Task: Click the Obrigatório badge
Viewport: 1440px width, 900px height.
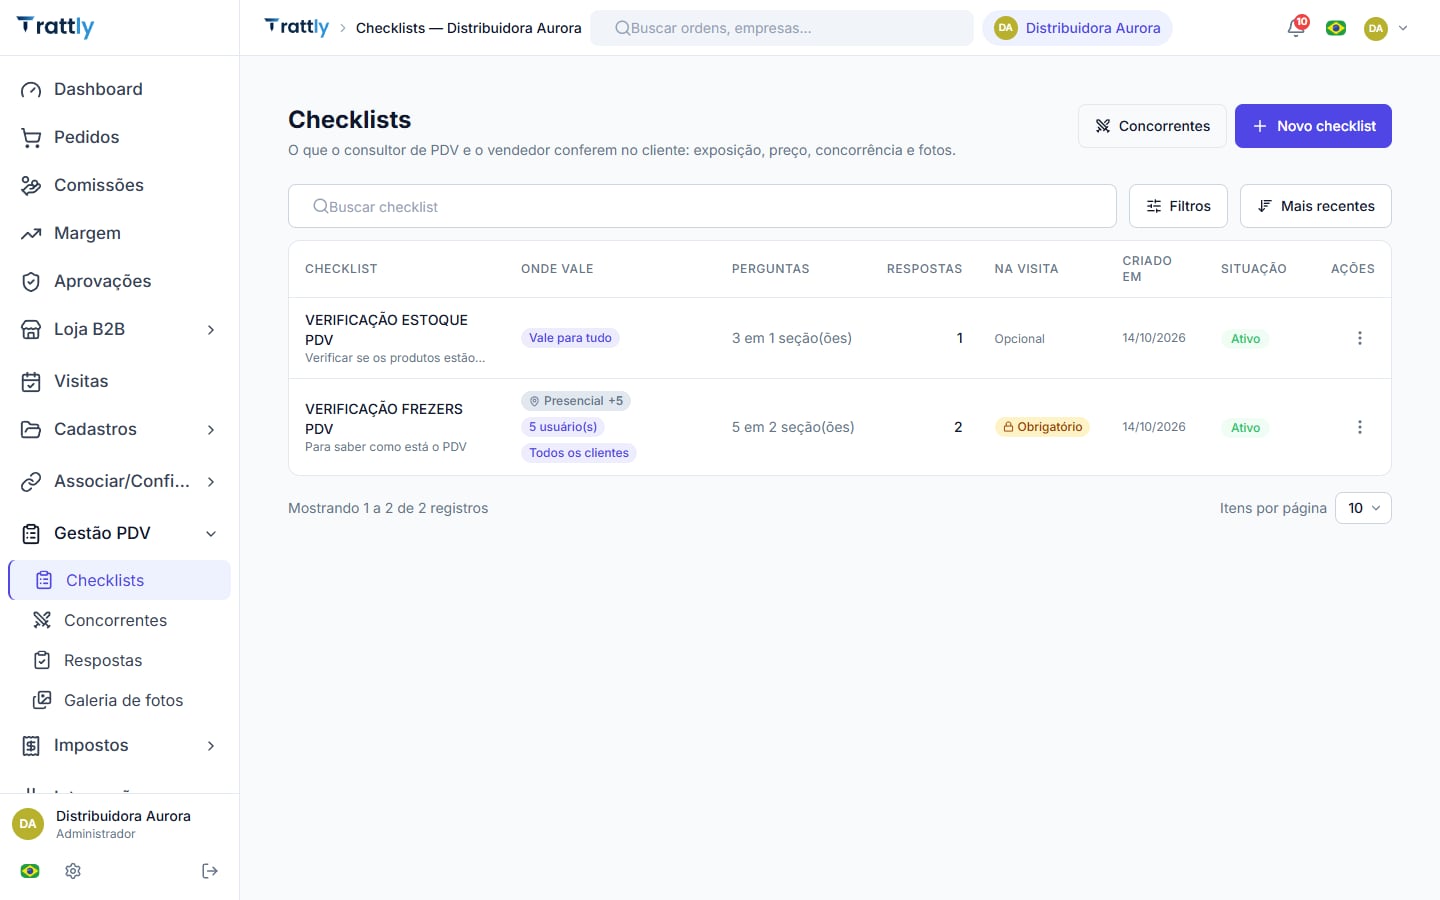Action: [1042, 427]
